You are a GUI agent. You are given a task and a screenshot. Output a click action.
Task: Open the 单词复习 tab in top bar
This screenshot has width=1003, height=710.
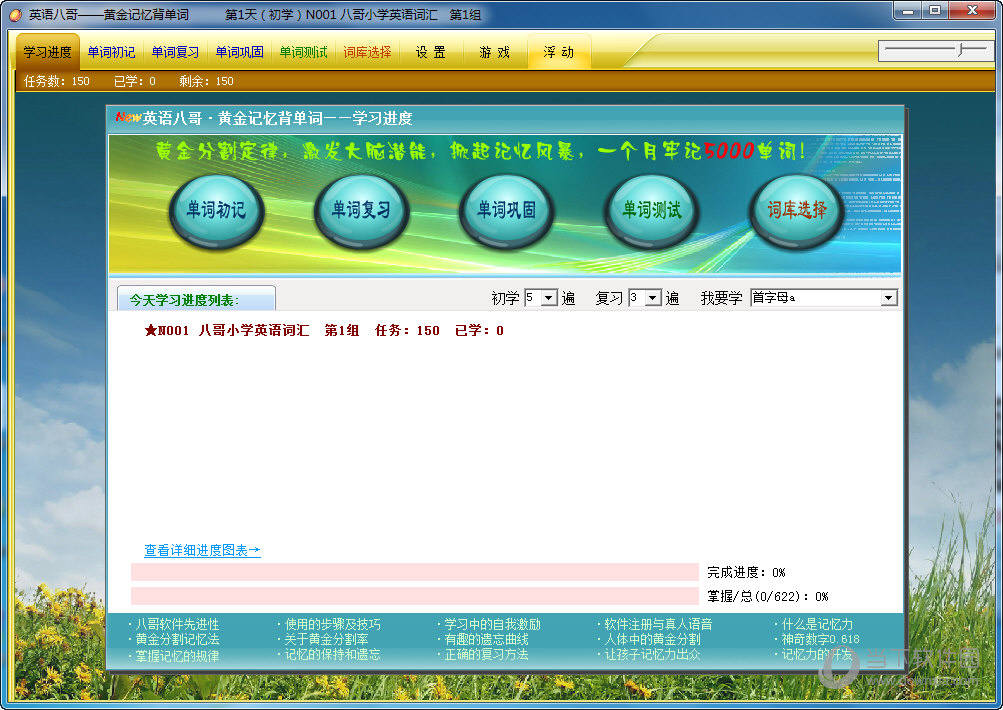click(175, 52)
